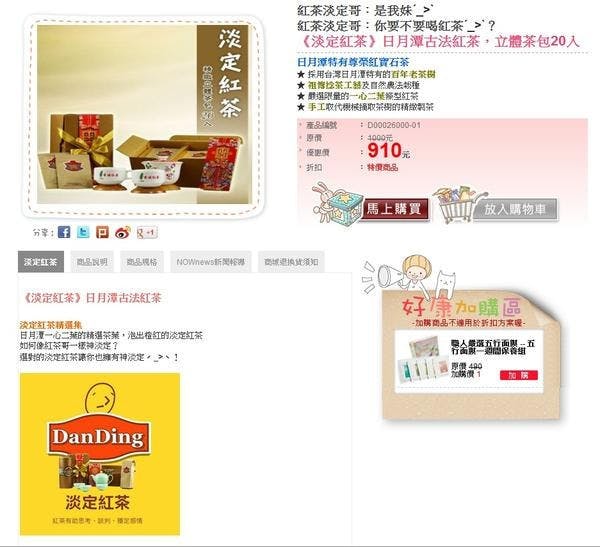Select the 淡定紅茶 tab
Viewport: 600px width, 547px height.
pyautogui.click(x=41, y=262)
